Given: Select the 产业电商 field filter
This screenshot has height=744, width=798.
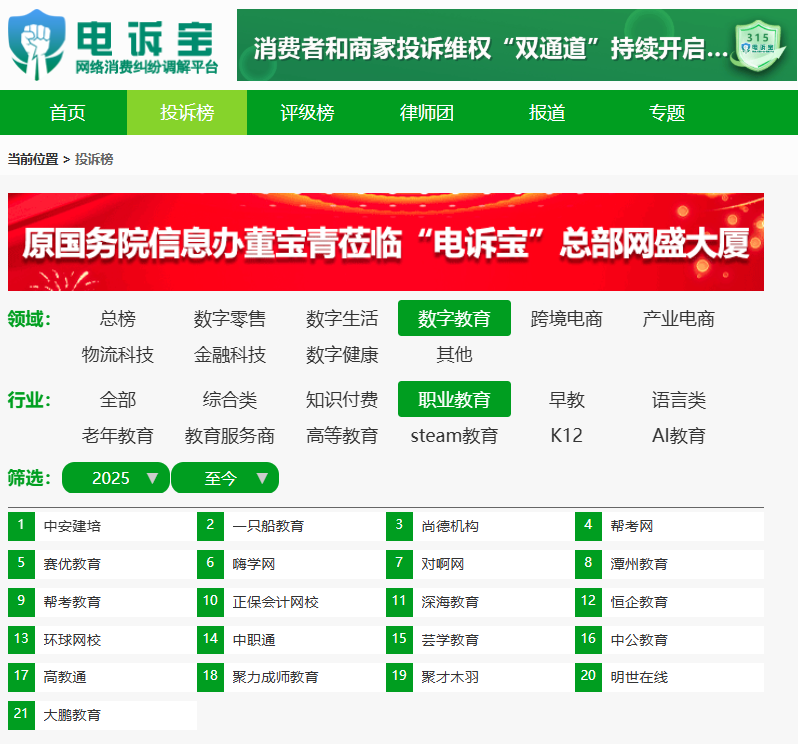Looking at the screenshot, I should tap(678, 319).
